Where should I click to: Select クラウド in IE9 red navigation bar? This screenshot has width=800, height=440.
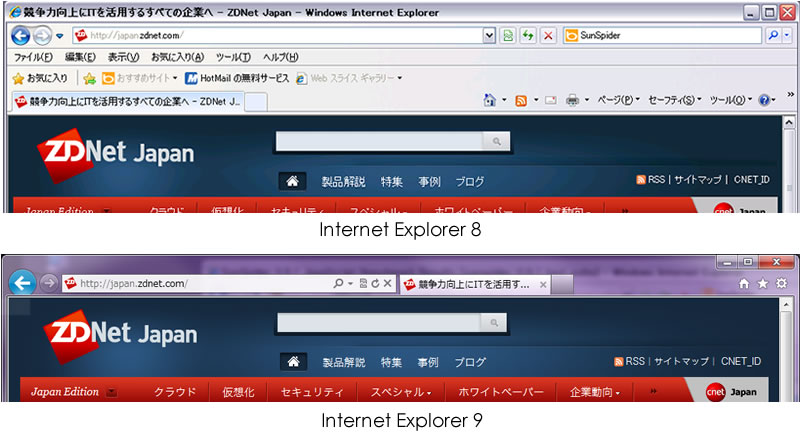click(x=175, y=392)
